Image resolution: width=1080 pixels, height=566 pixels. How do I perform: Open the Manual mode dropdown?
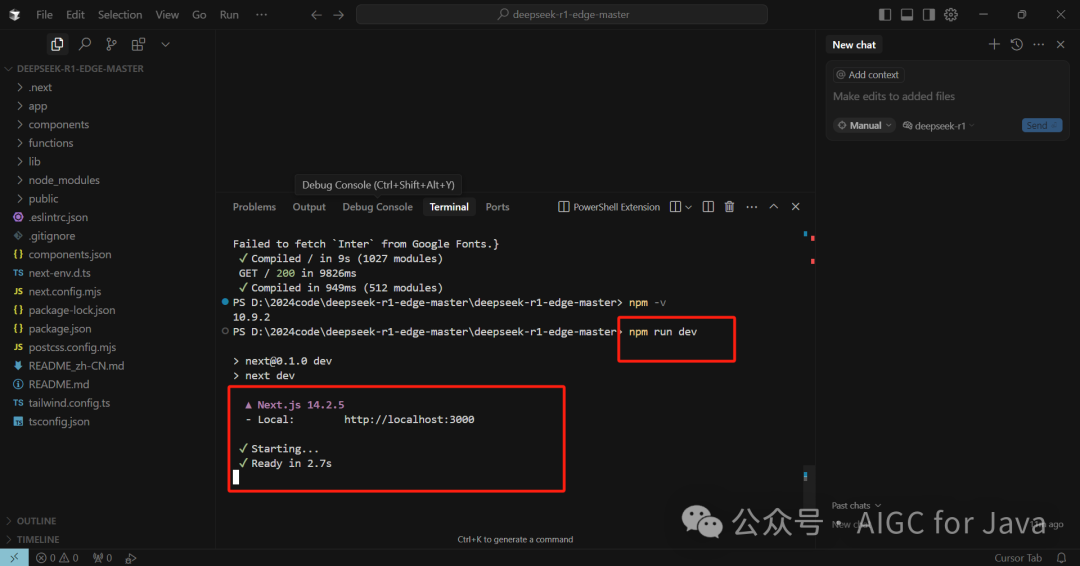point(864,125)
